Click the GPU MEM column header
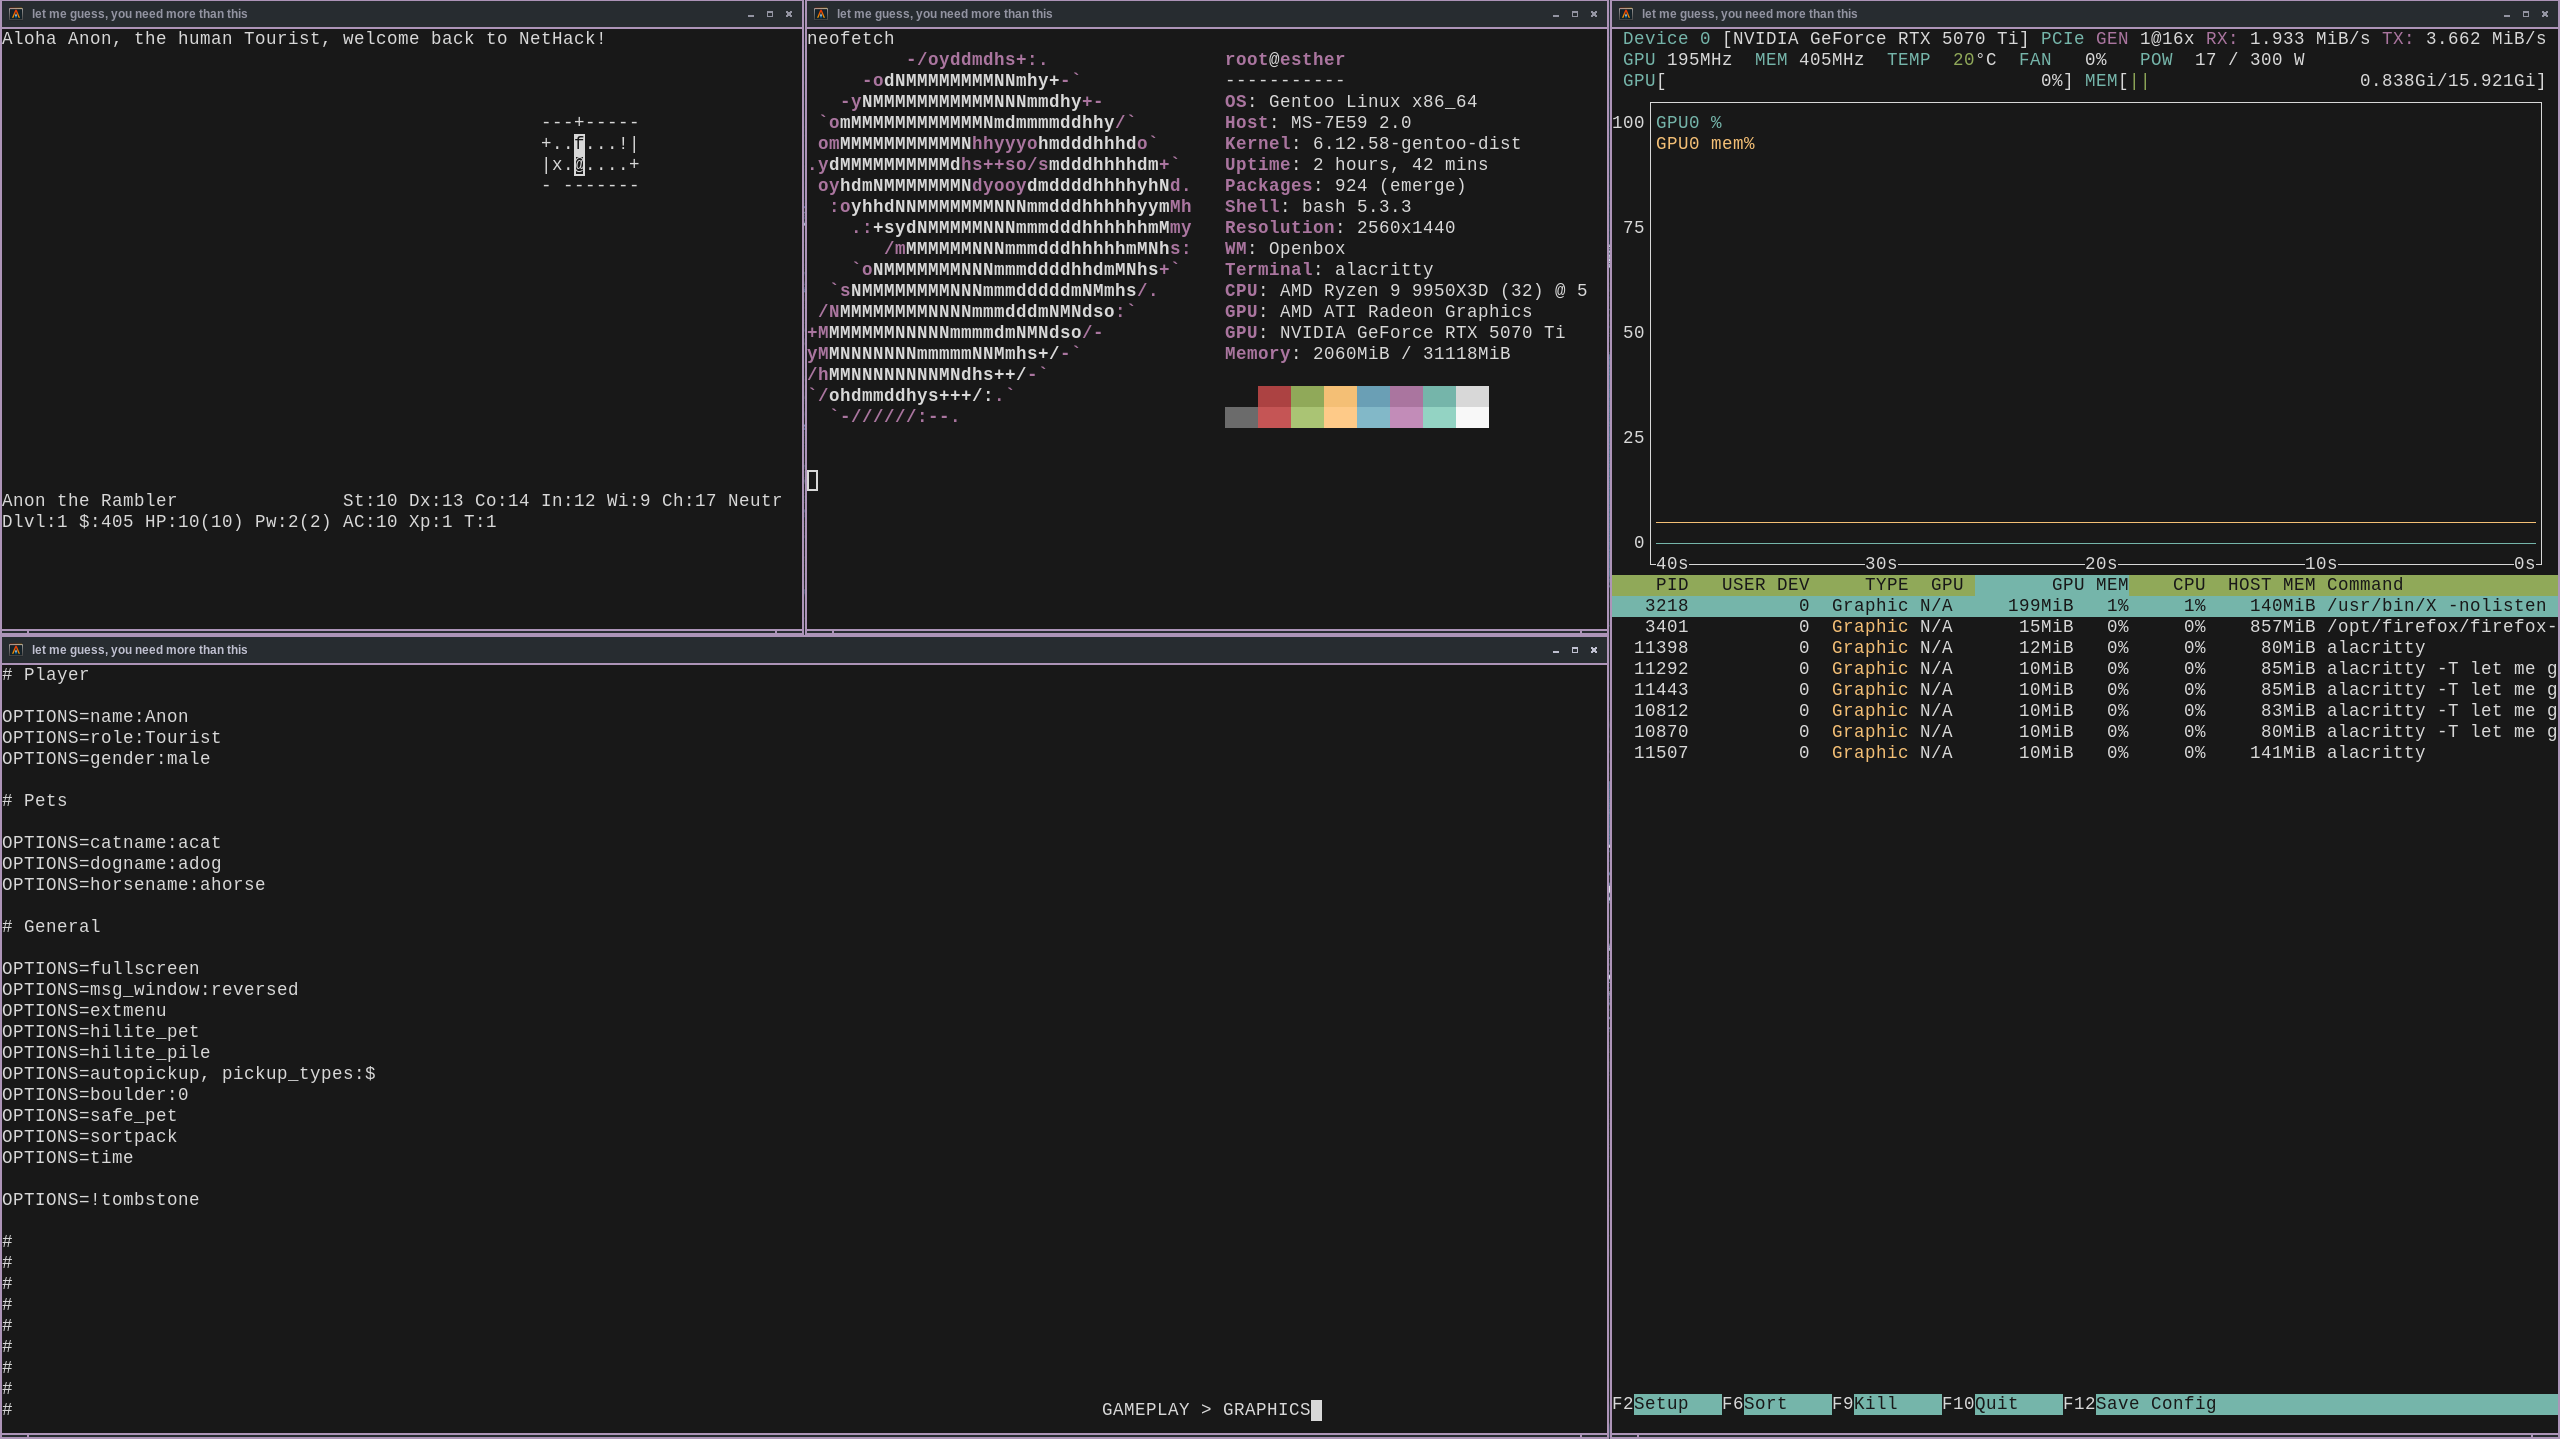The height and width of the screenshot is (1439, 2560). coord(2088,585)
